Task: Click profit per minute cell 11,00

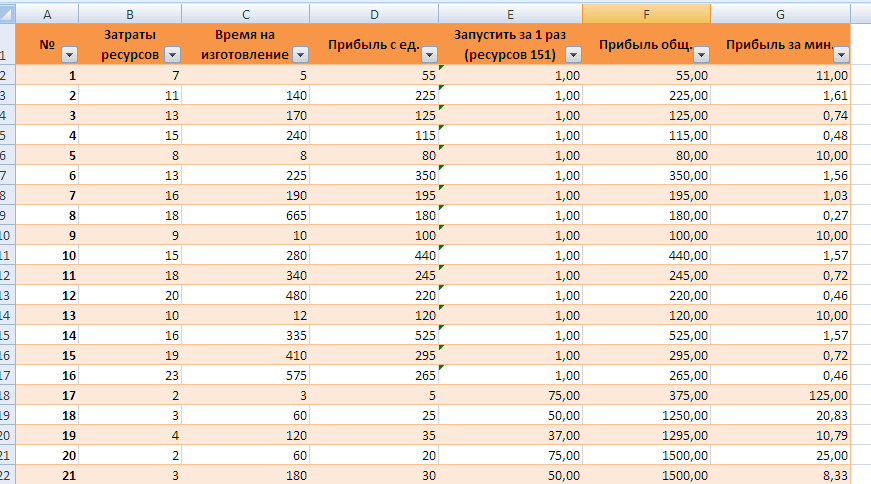Action: point(780,75)
